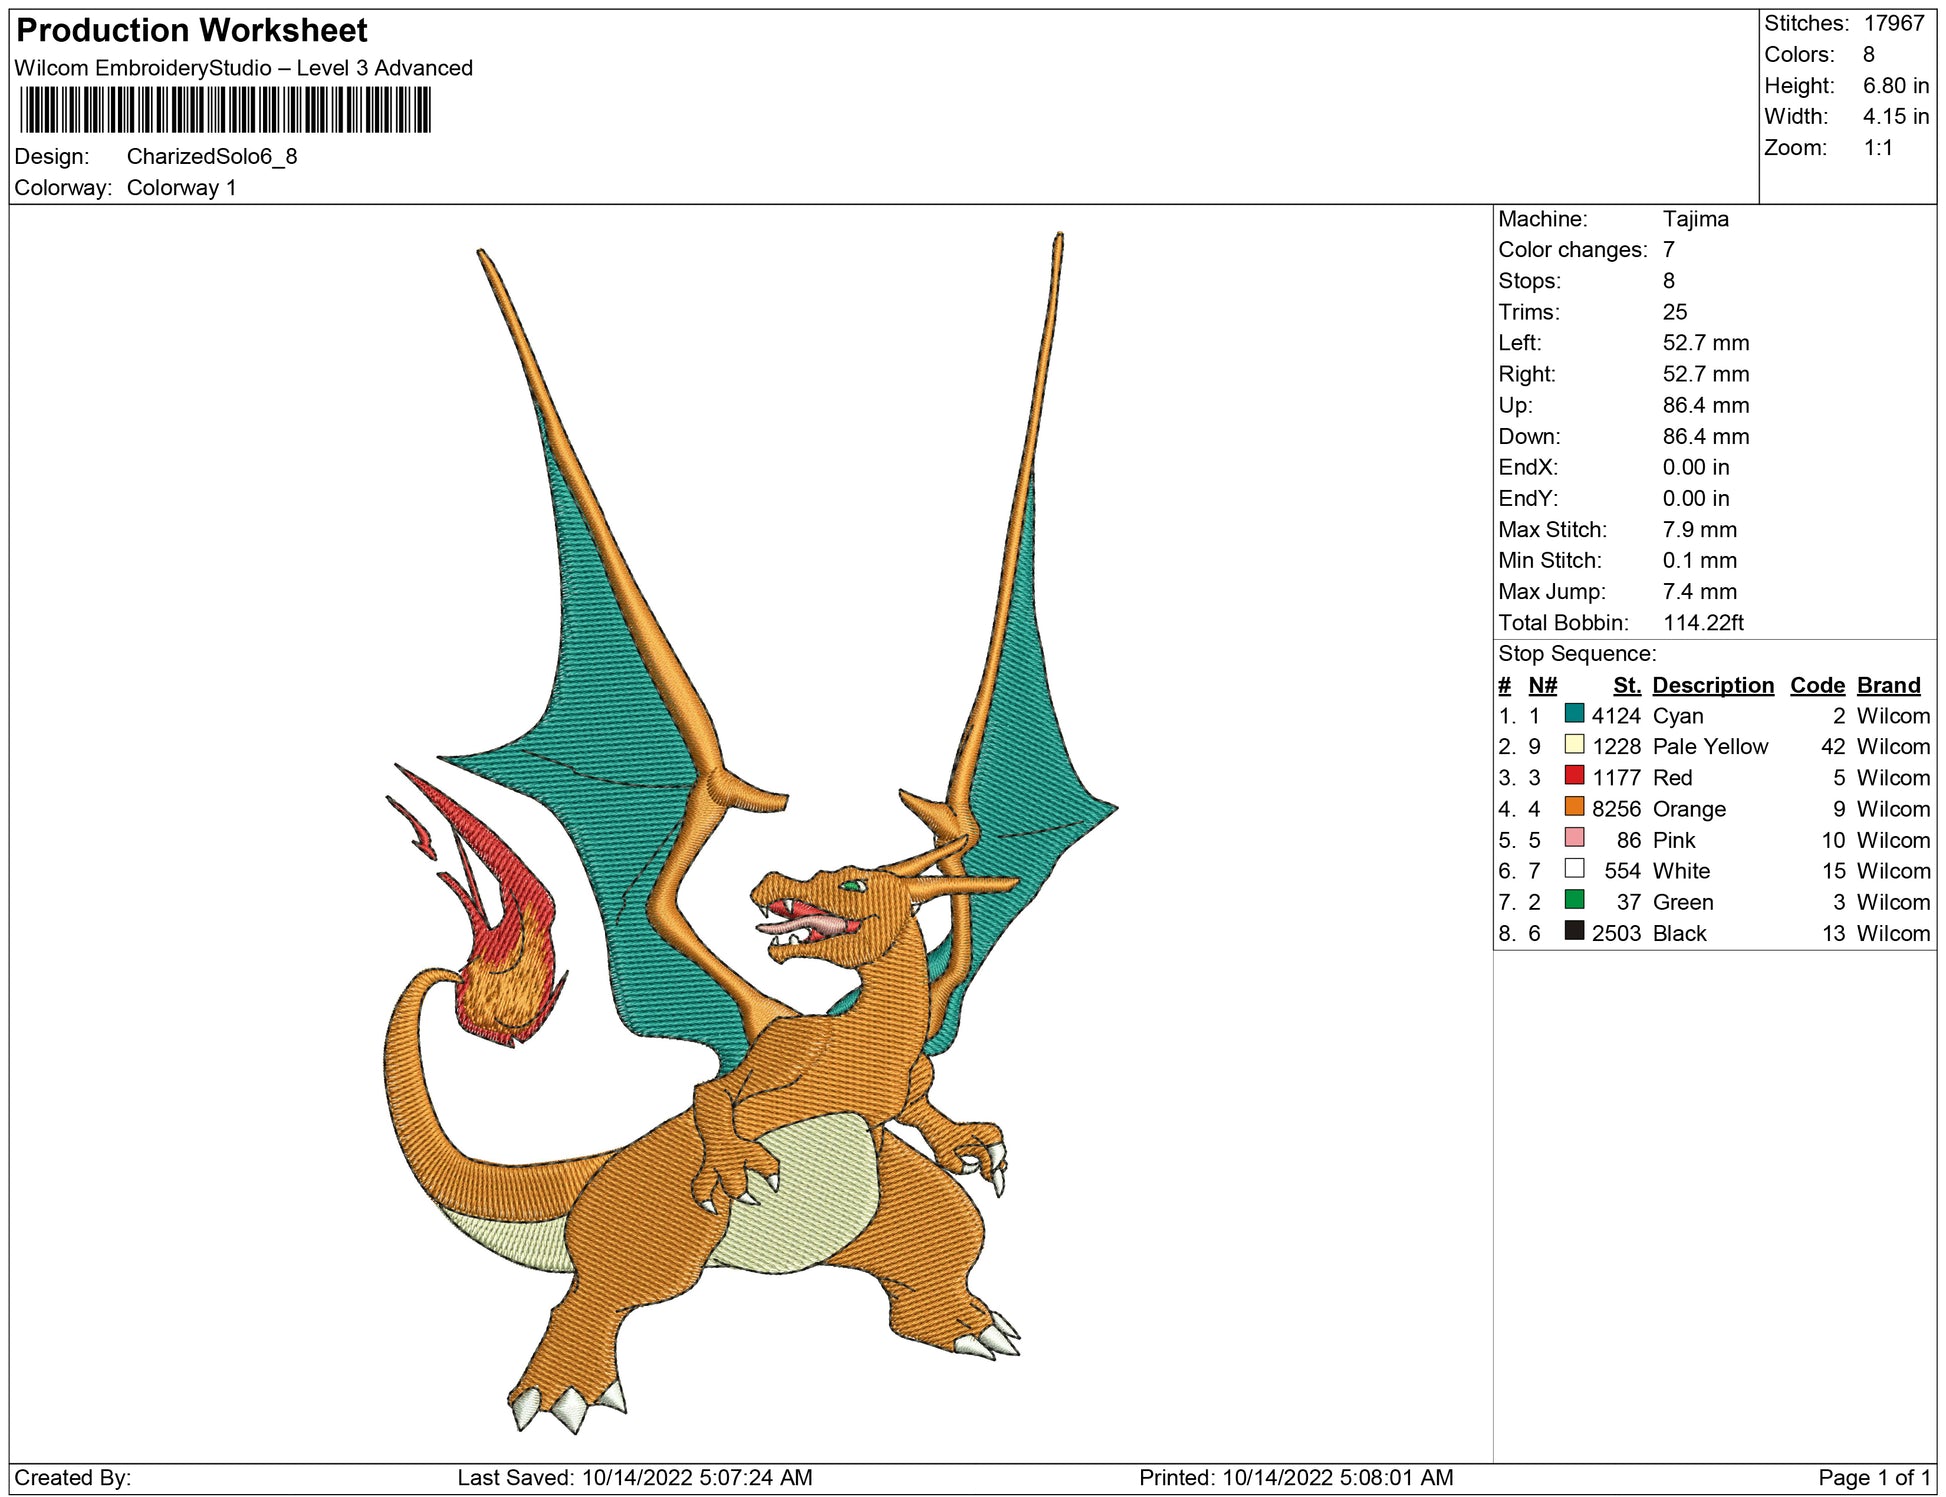Click the Page 1 of 1 footer text
This screenshot has width=1946, height=1497.
(x=1874, y=1477)
